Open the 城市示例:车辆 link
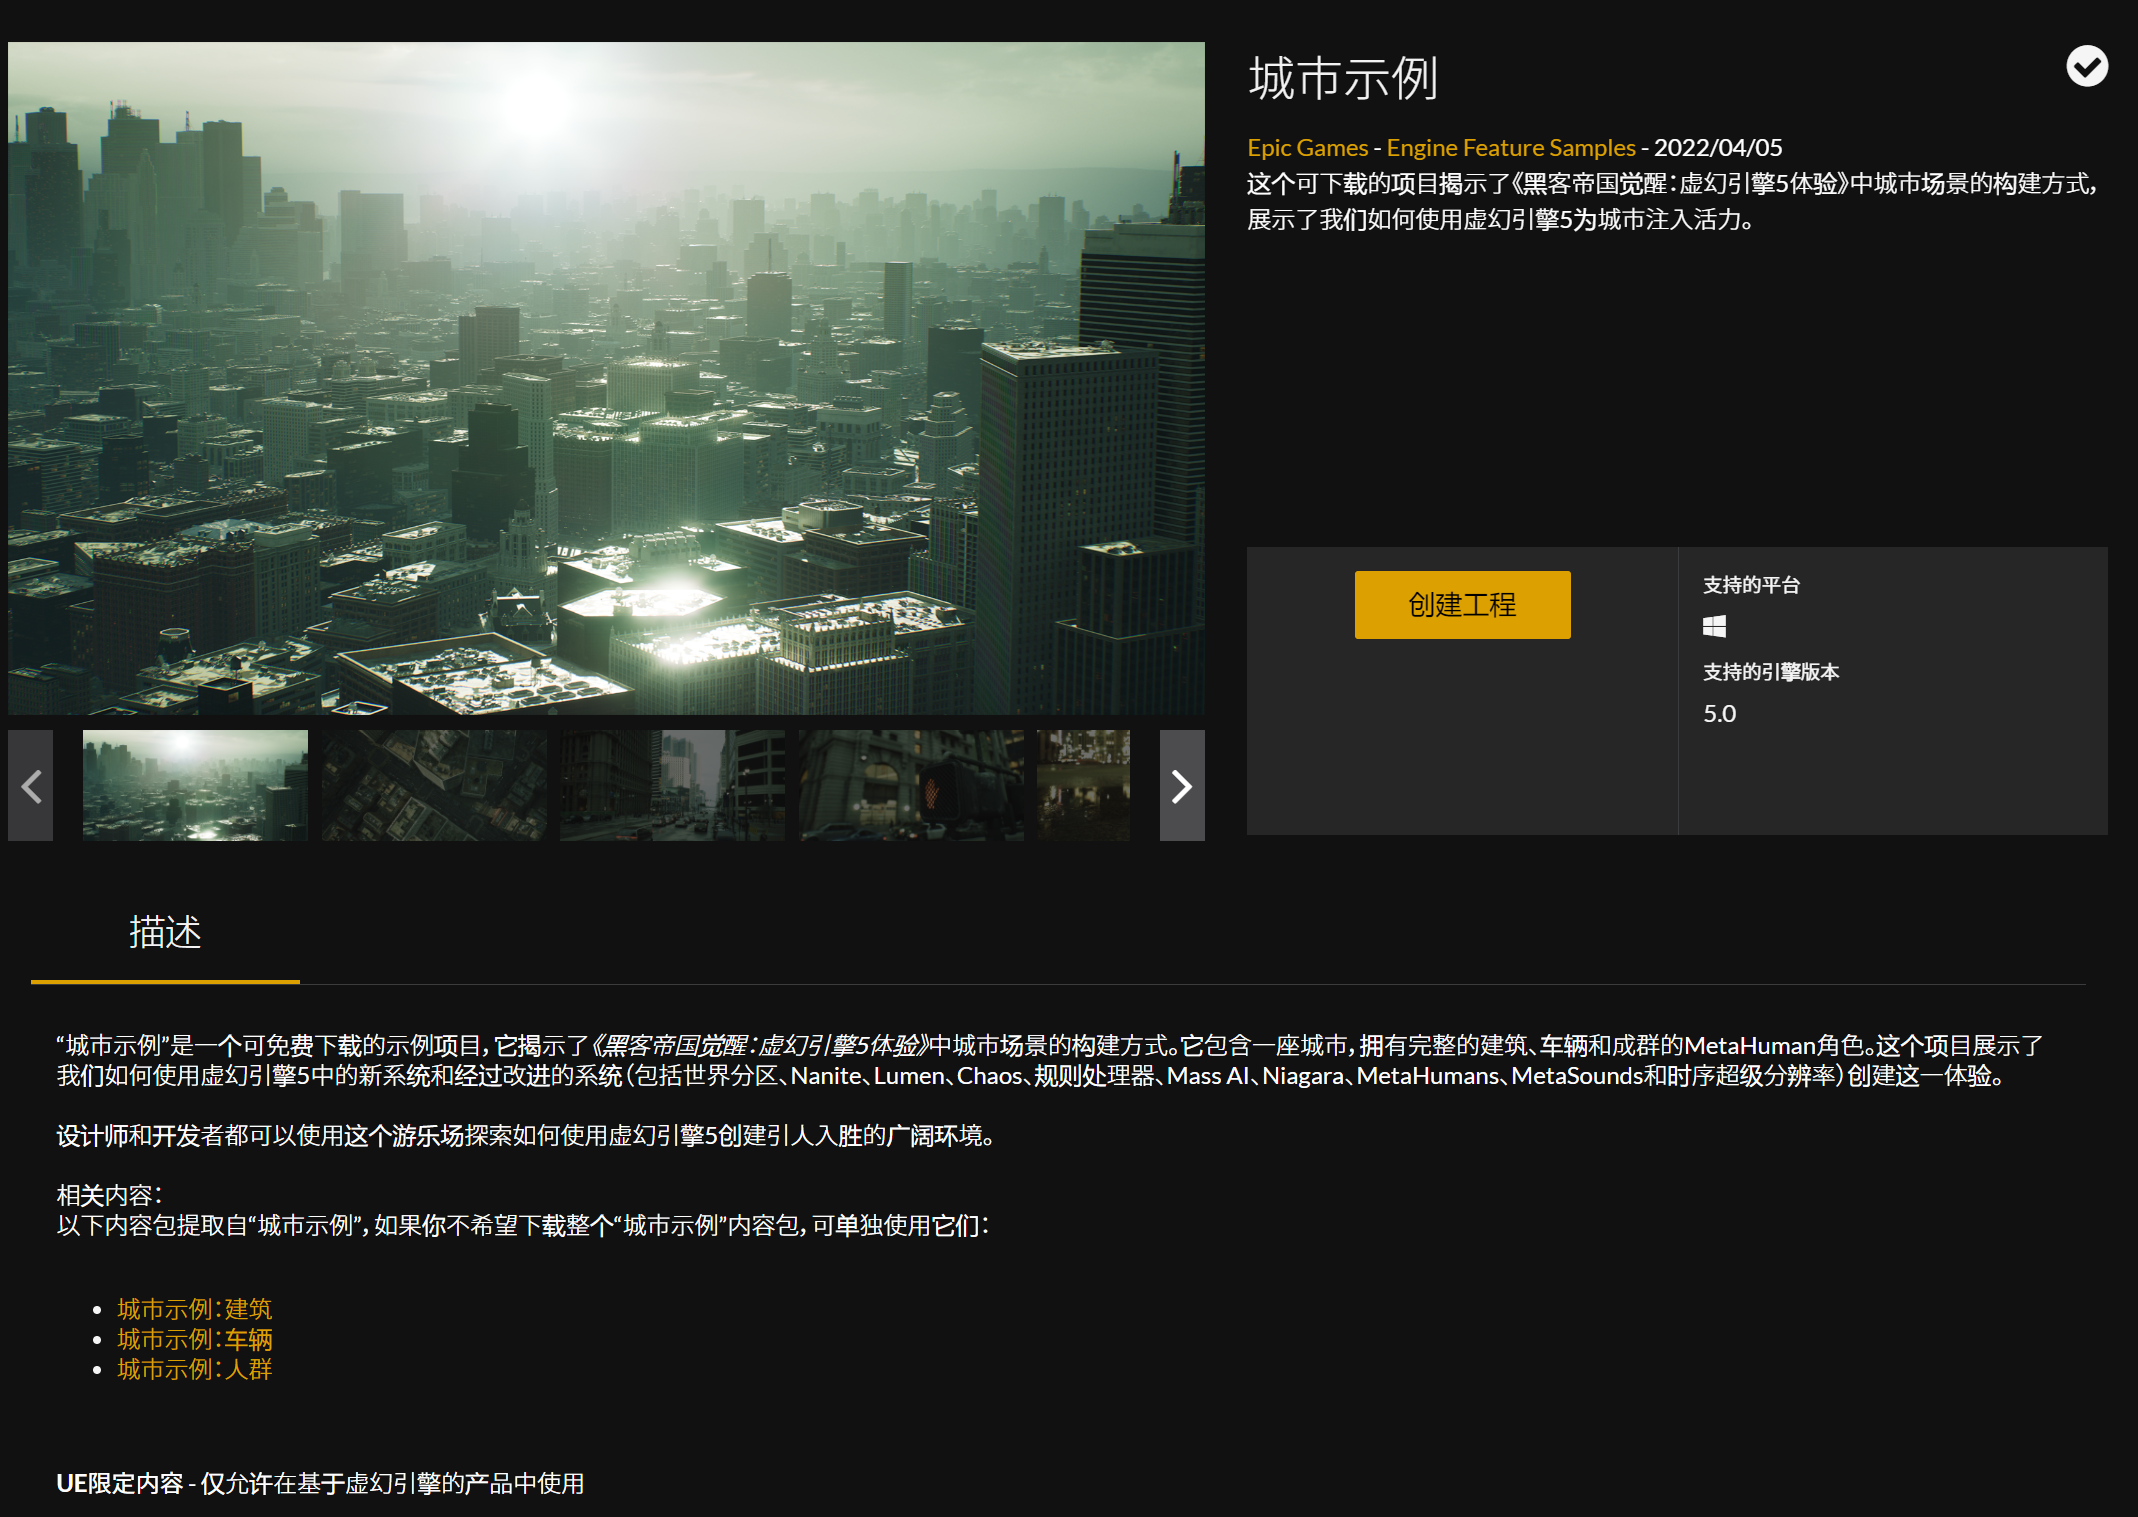Screen dimensions: 2138x1517 (x=195, y=1339)
